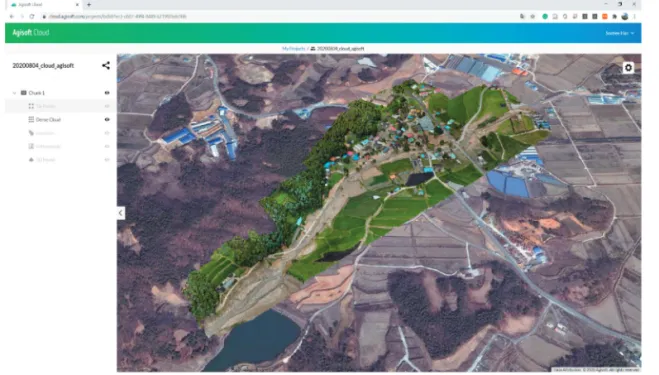Toggle visibility of the tag-icon layer
Viewport: 659px width, 375px height.
pos(107,133)
